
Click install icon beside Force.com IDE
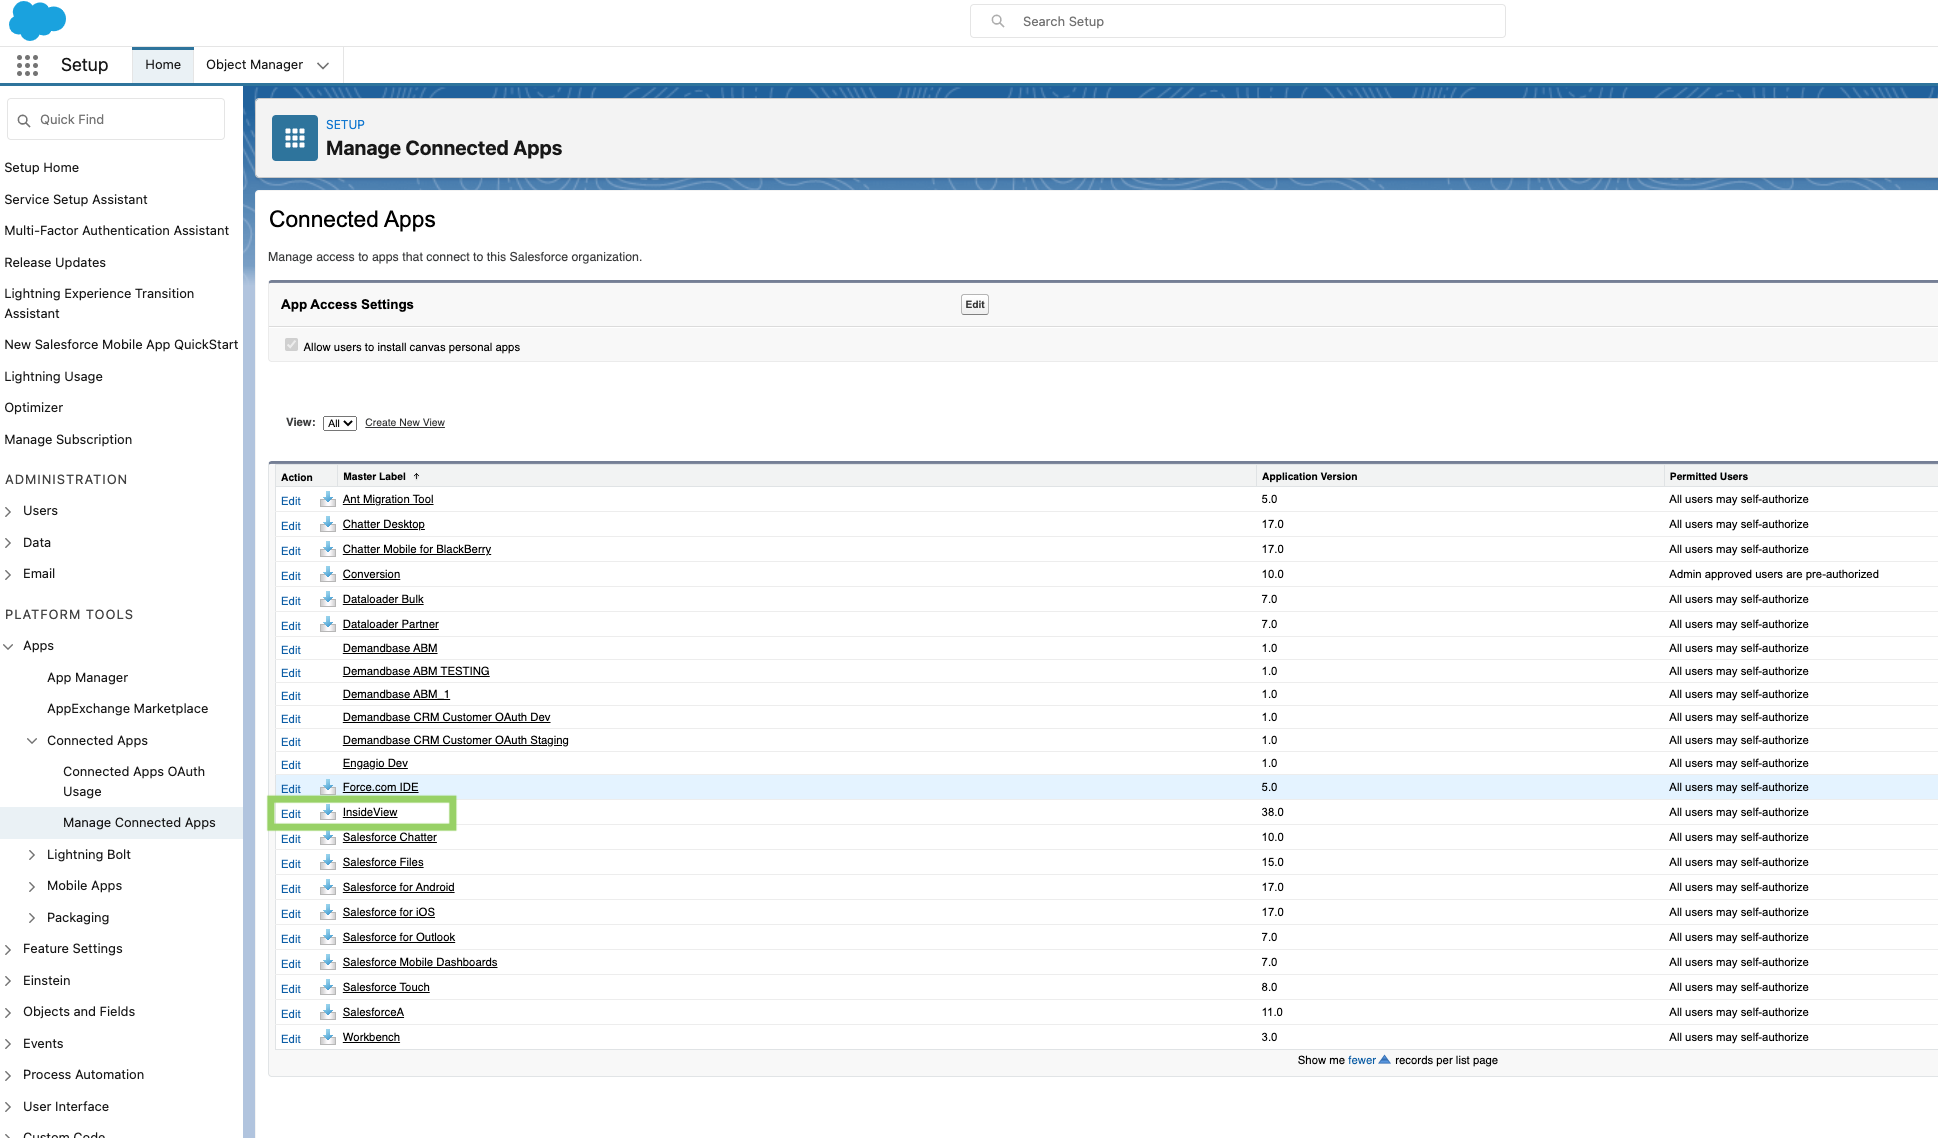tap(327, 787)
